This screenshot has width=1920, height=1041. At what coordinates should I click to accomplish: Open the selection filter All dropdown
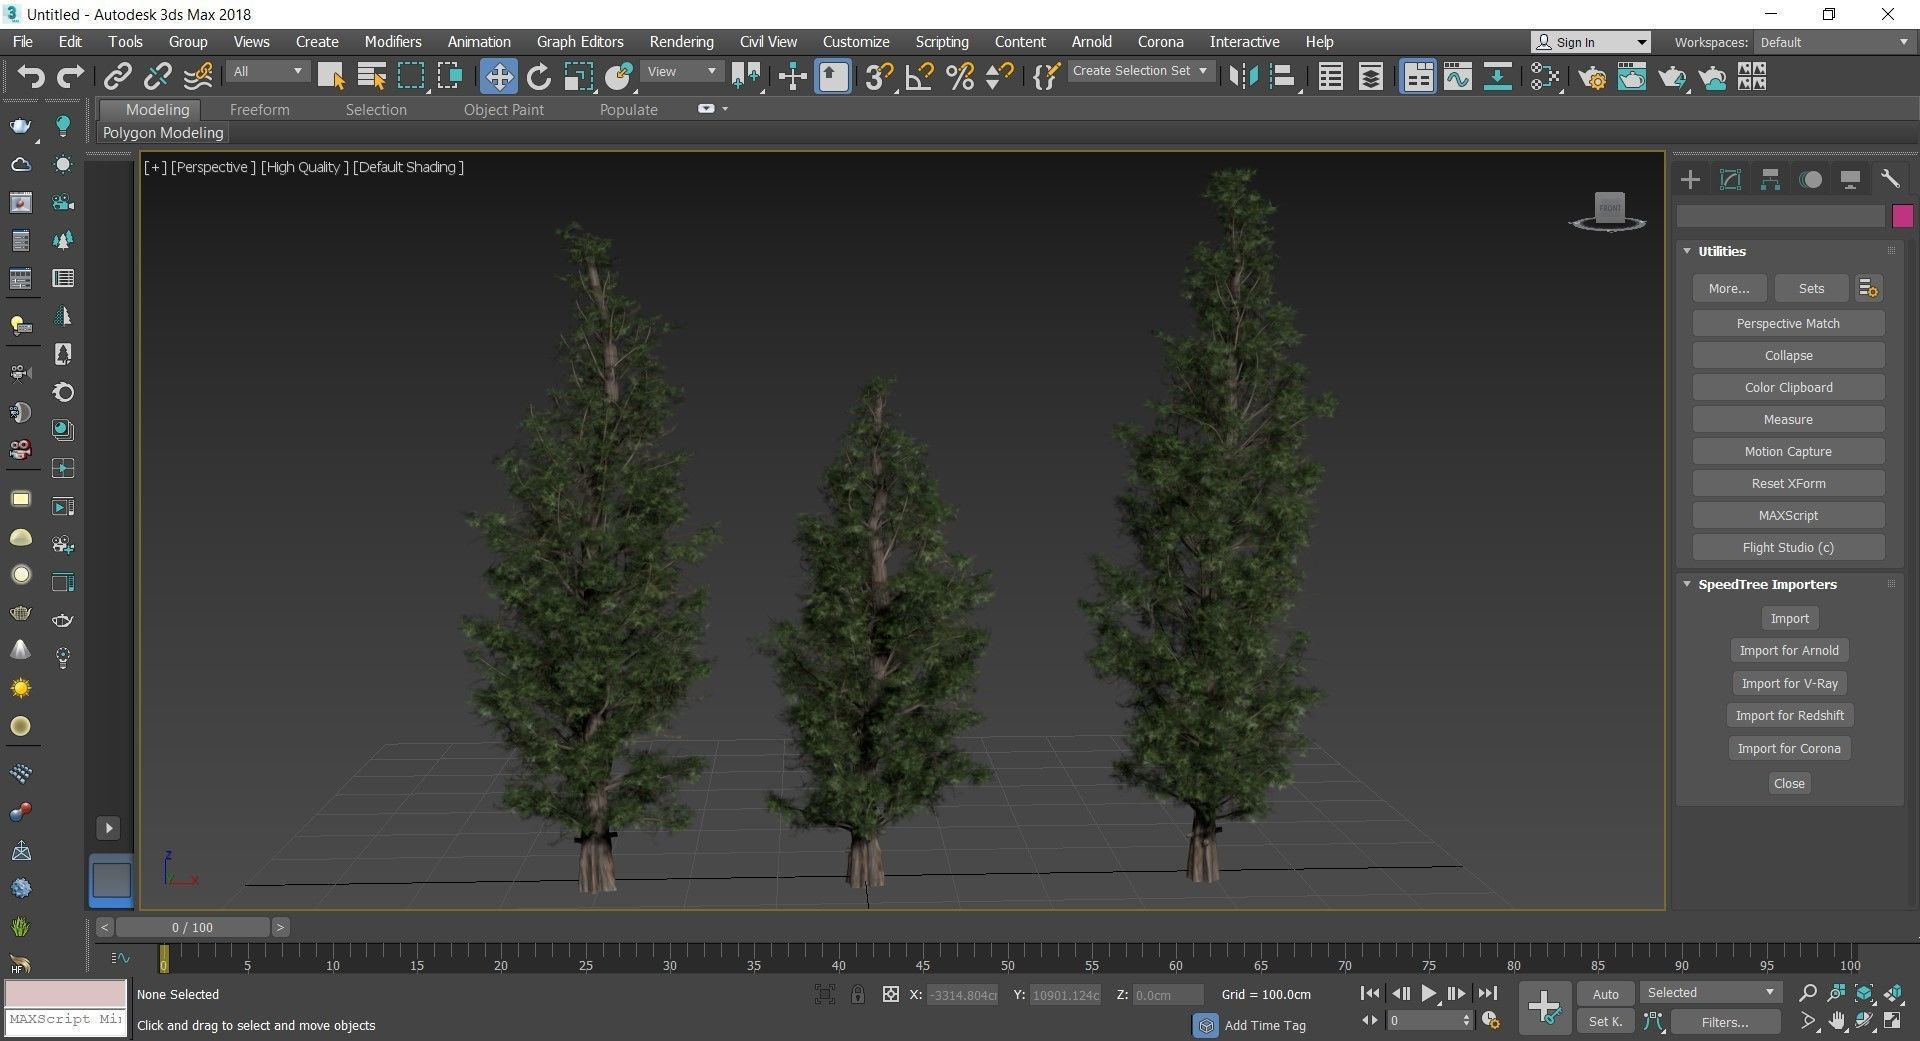[267, 71]
